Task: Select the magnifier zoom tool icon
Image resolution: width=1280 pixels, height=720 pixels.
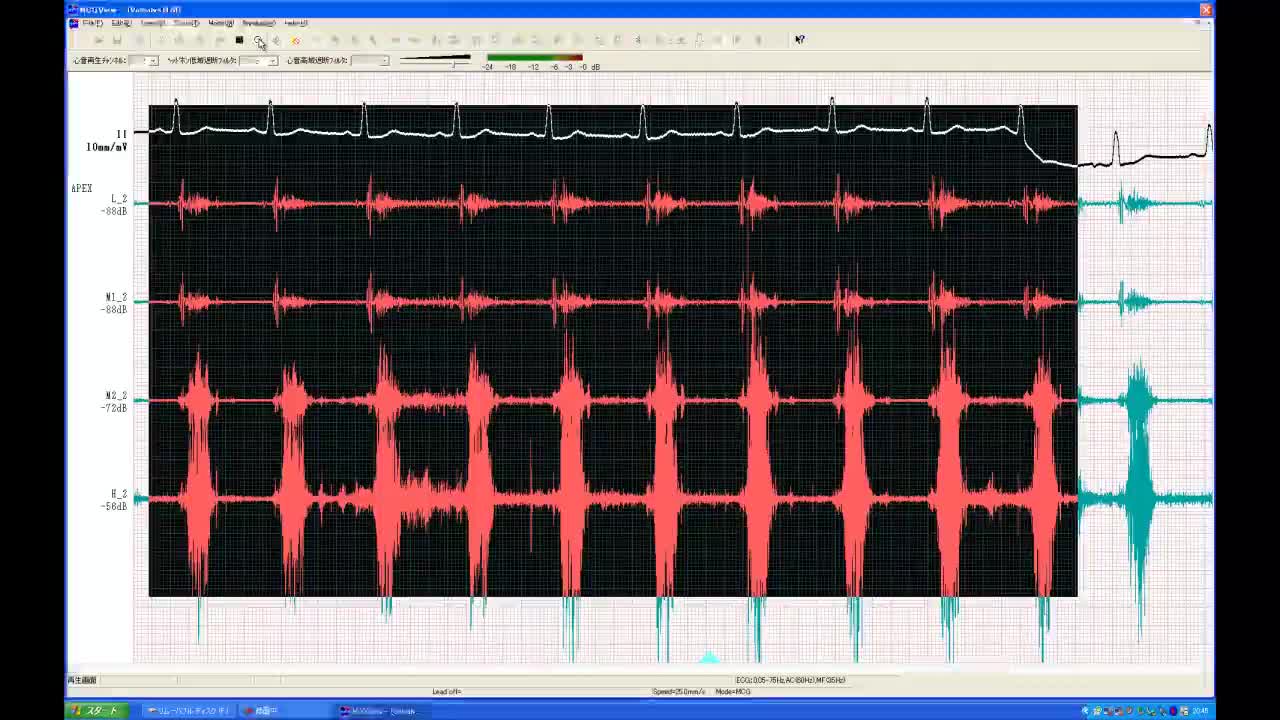Action: pyautogui.click(x=258, y=40)
